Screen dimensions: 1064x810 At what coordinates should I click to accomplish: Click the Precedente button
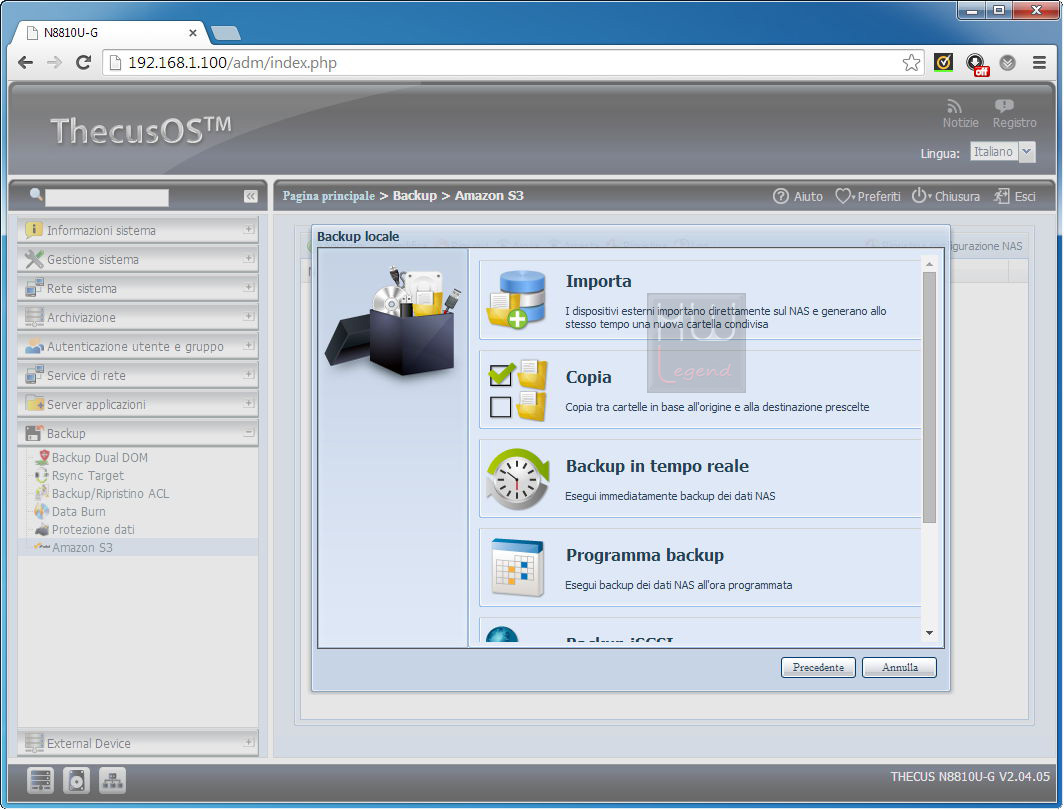[x=818, y=668]
